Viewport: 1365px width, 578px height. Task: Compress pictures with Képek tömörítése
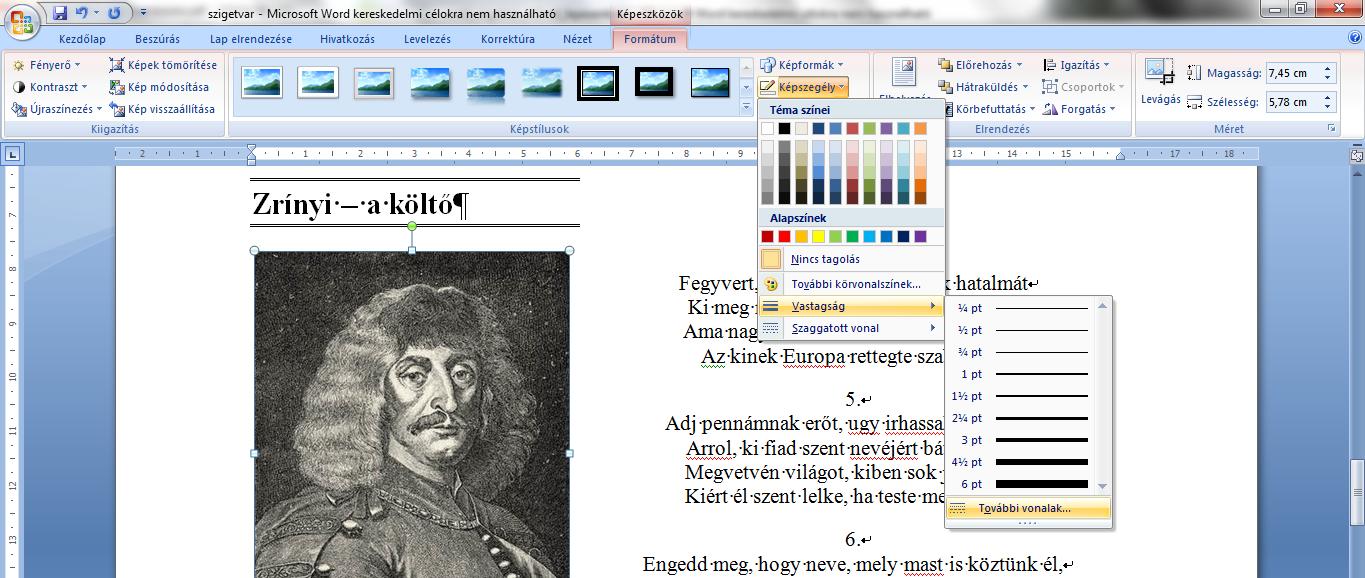pos(163,65)
